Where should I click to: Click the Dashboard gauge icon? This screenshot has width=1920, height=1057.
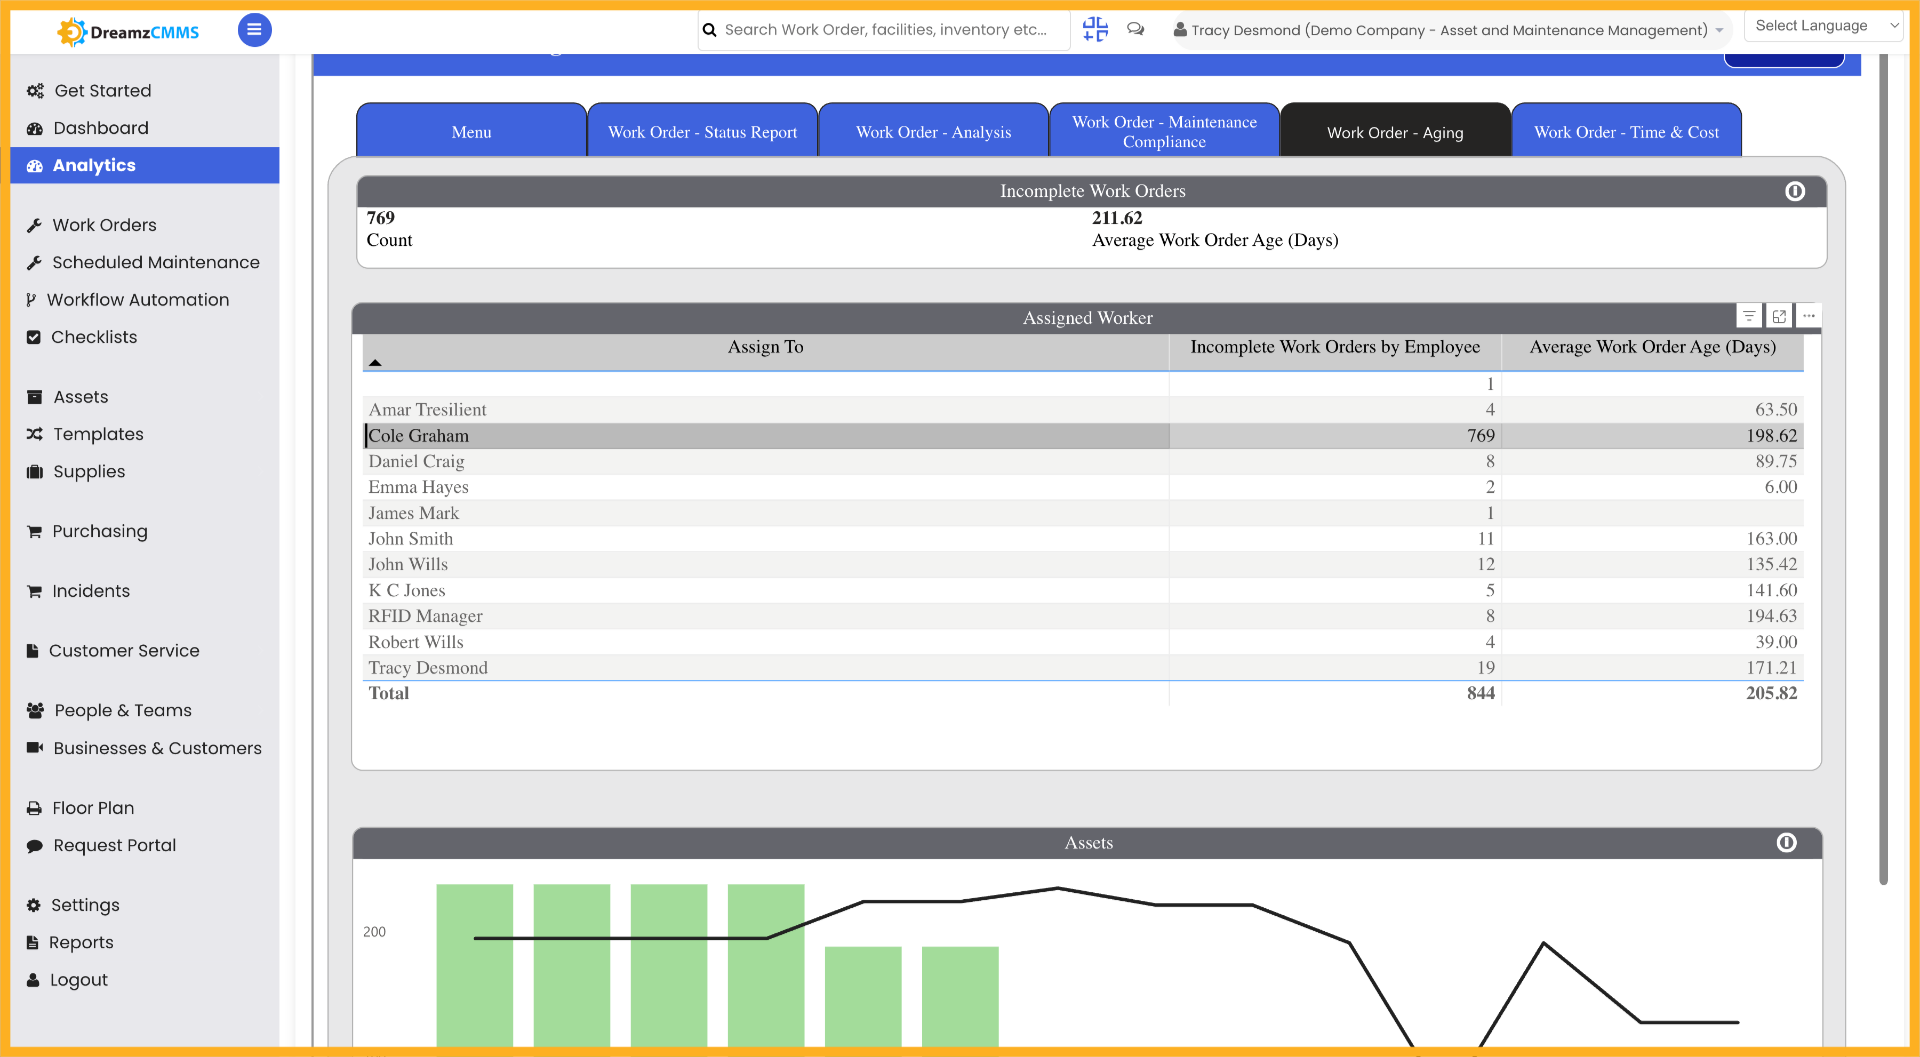(x=35, y=128)
